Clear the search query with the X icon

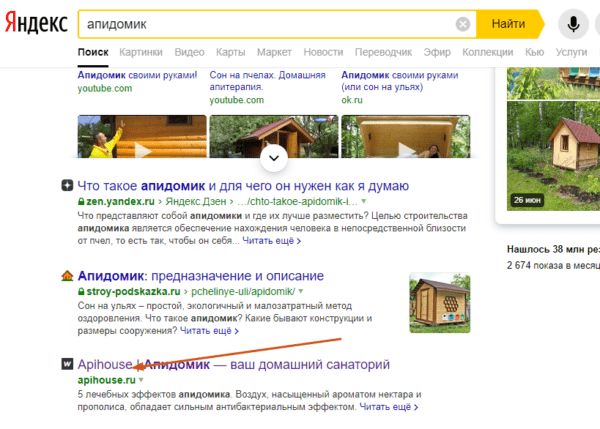(463, 24)
